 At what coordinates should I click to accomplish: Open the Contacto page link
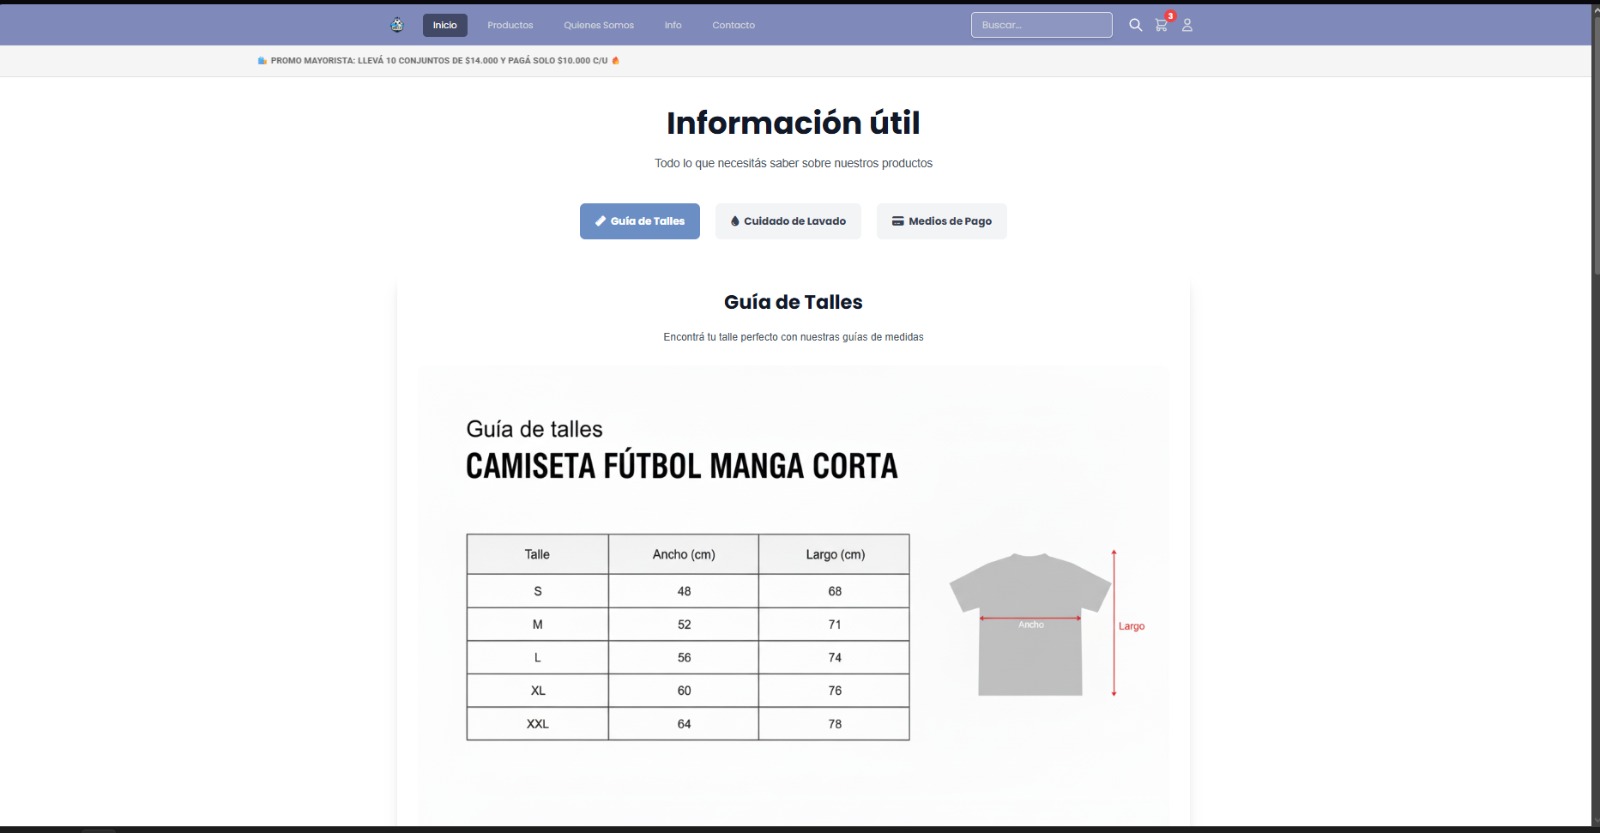(733, 25)
